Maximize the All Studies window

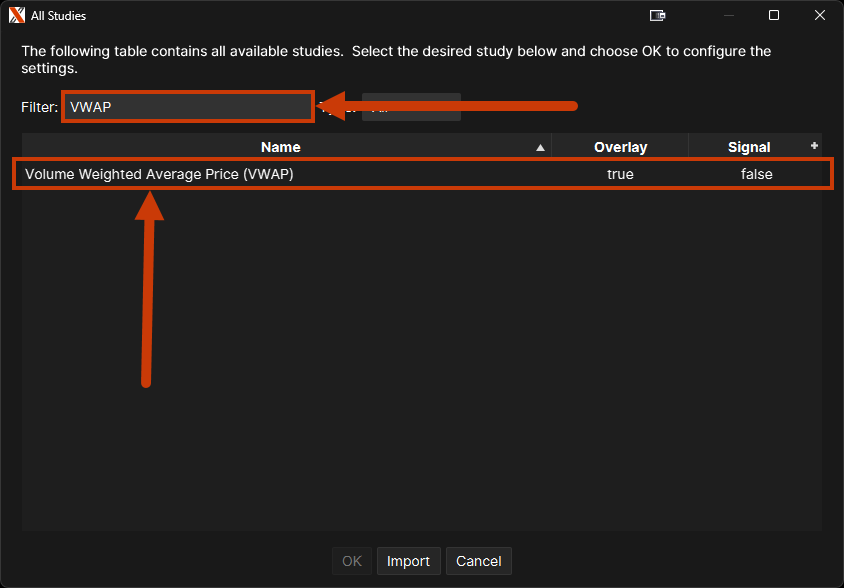coord(774,15)
